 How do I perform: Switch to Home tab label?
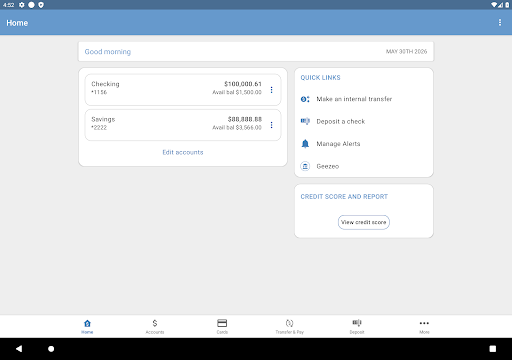click(x=87, y=332)
